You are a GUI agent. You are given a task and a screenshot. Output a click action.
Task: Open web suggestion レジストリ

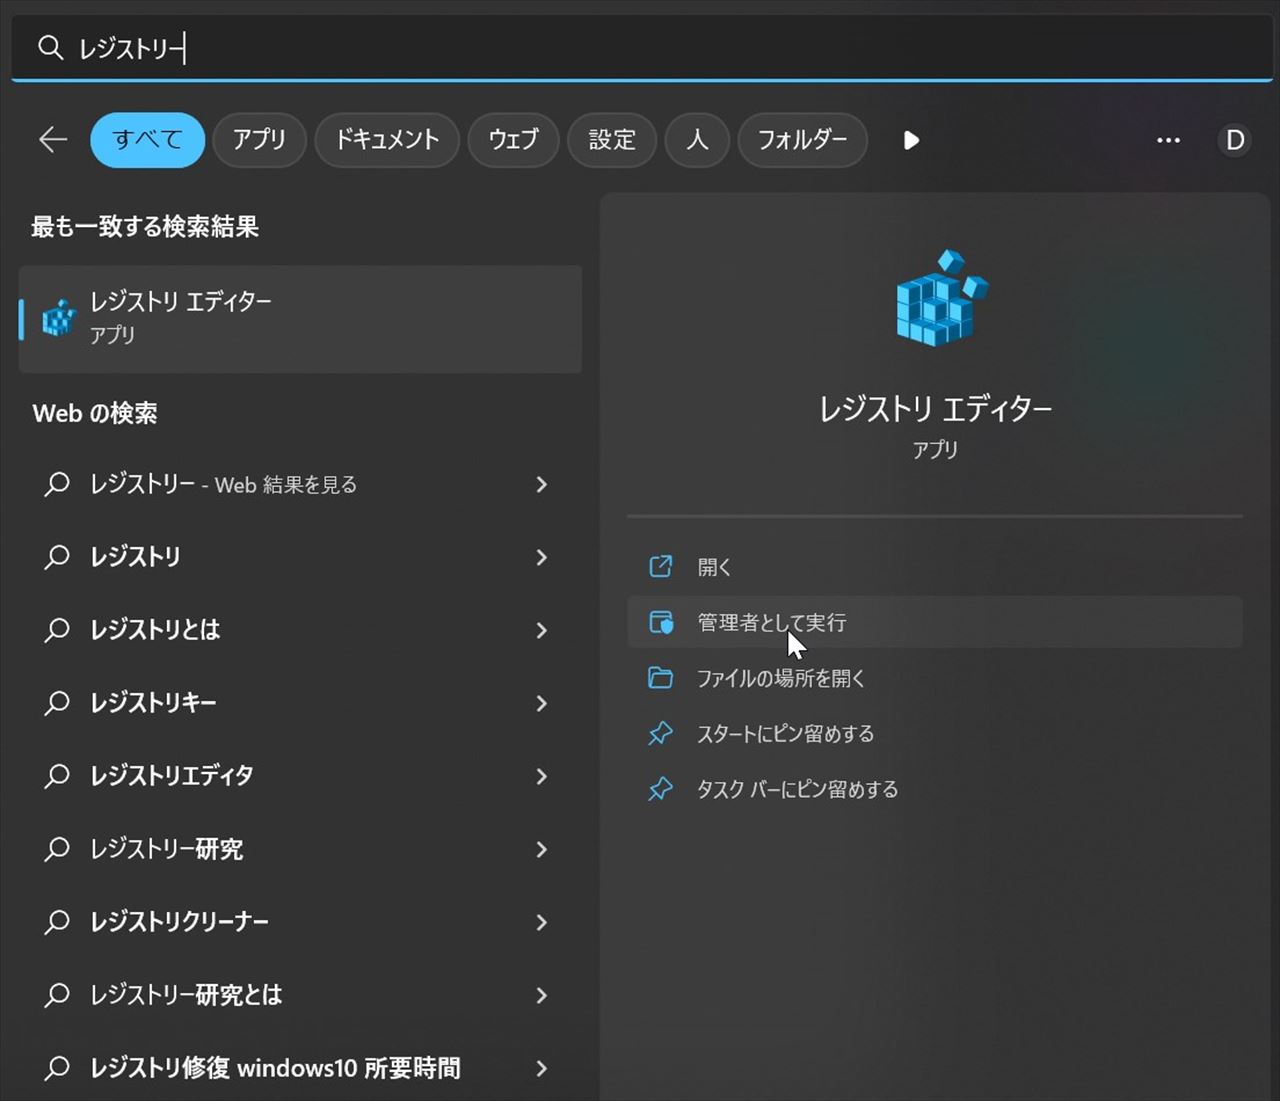pyautogui.click(x=300, y=557)
